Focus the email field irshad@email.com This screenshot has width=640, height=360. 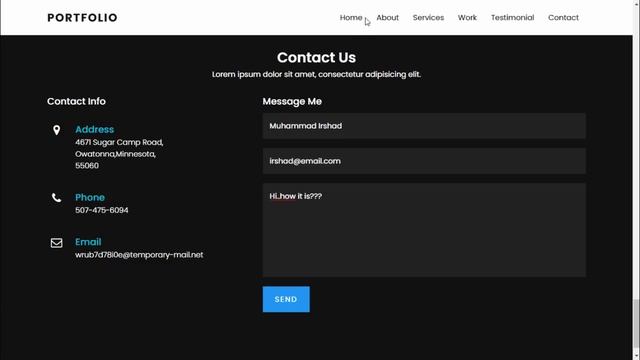[424, 161]
